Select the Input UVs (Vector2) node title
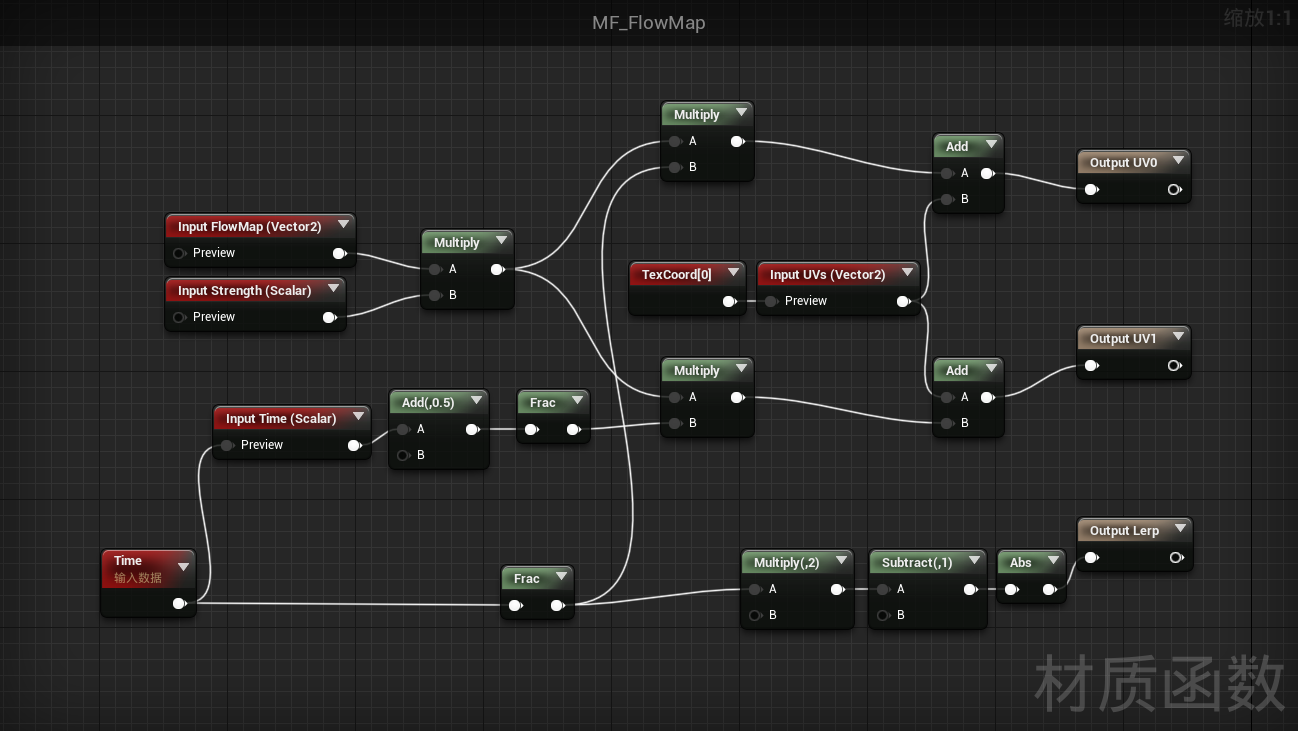This screenshot has height=731, width=1298. (x=829, y=275)
